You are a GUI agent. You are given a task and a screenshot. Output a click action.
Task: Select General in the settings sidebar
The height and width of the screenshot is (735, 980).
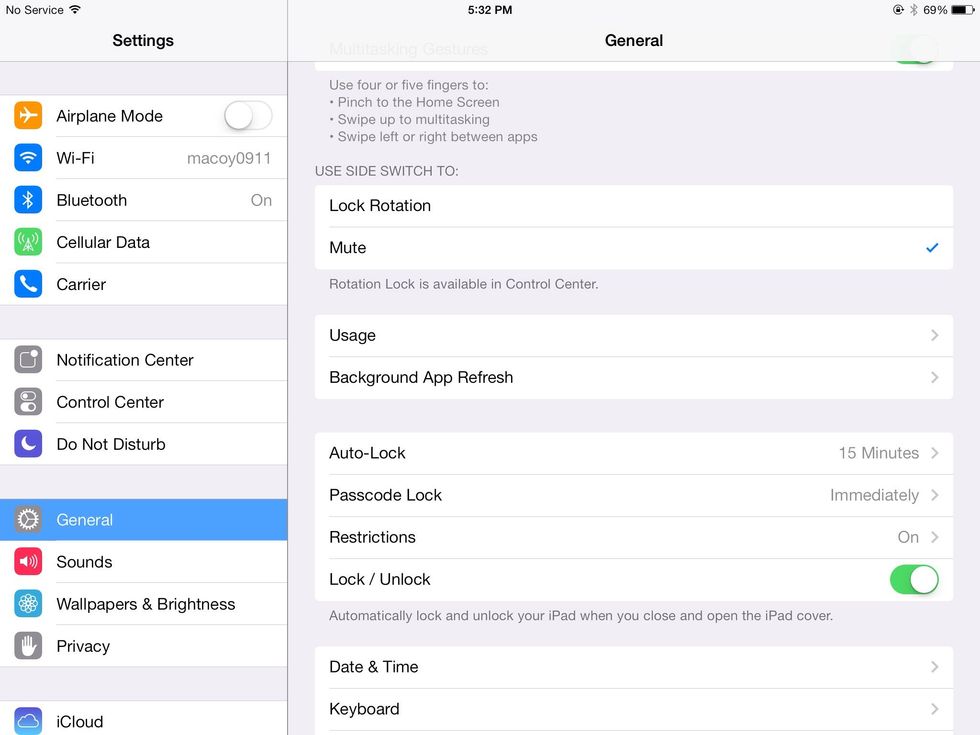(143, 520)
